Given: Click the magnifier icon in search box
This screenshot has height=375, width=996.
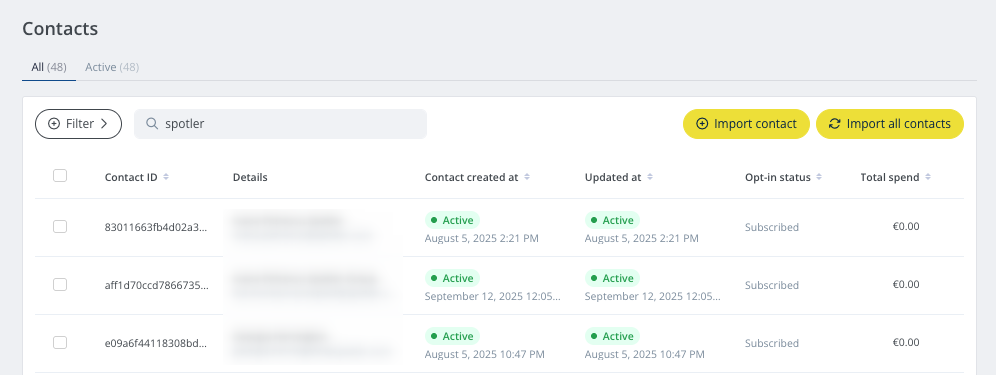Looking at the screenshot, I should 152,124.
